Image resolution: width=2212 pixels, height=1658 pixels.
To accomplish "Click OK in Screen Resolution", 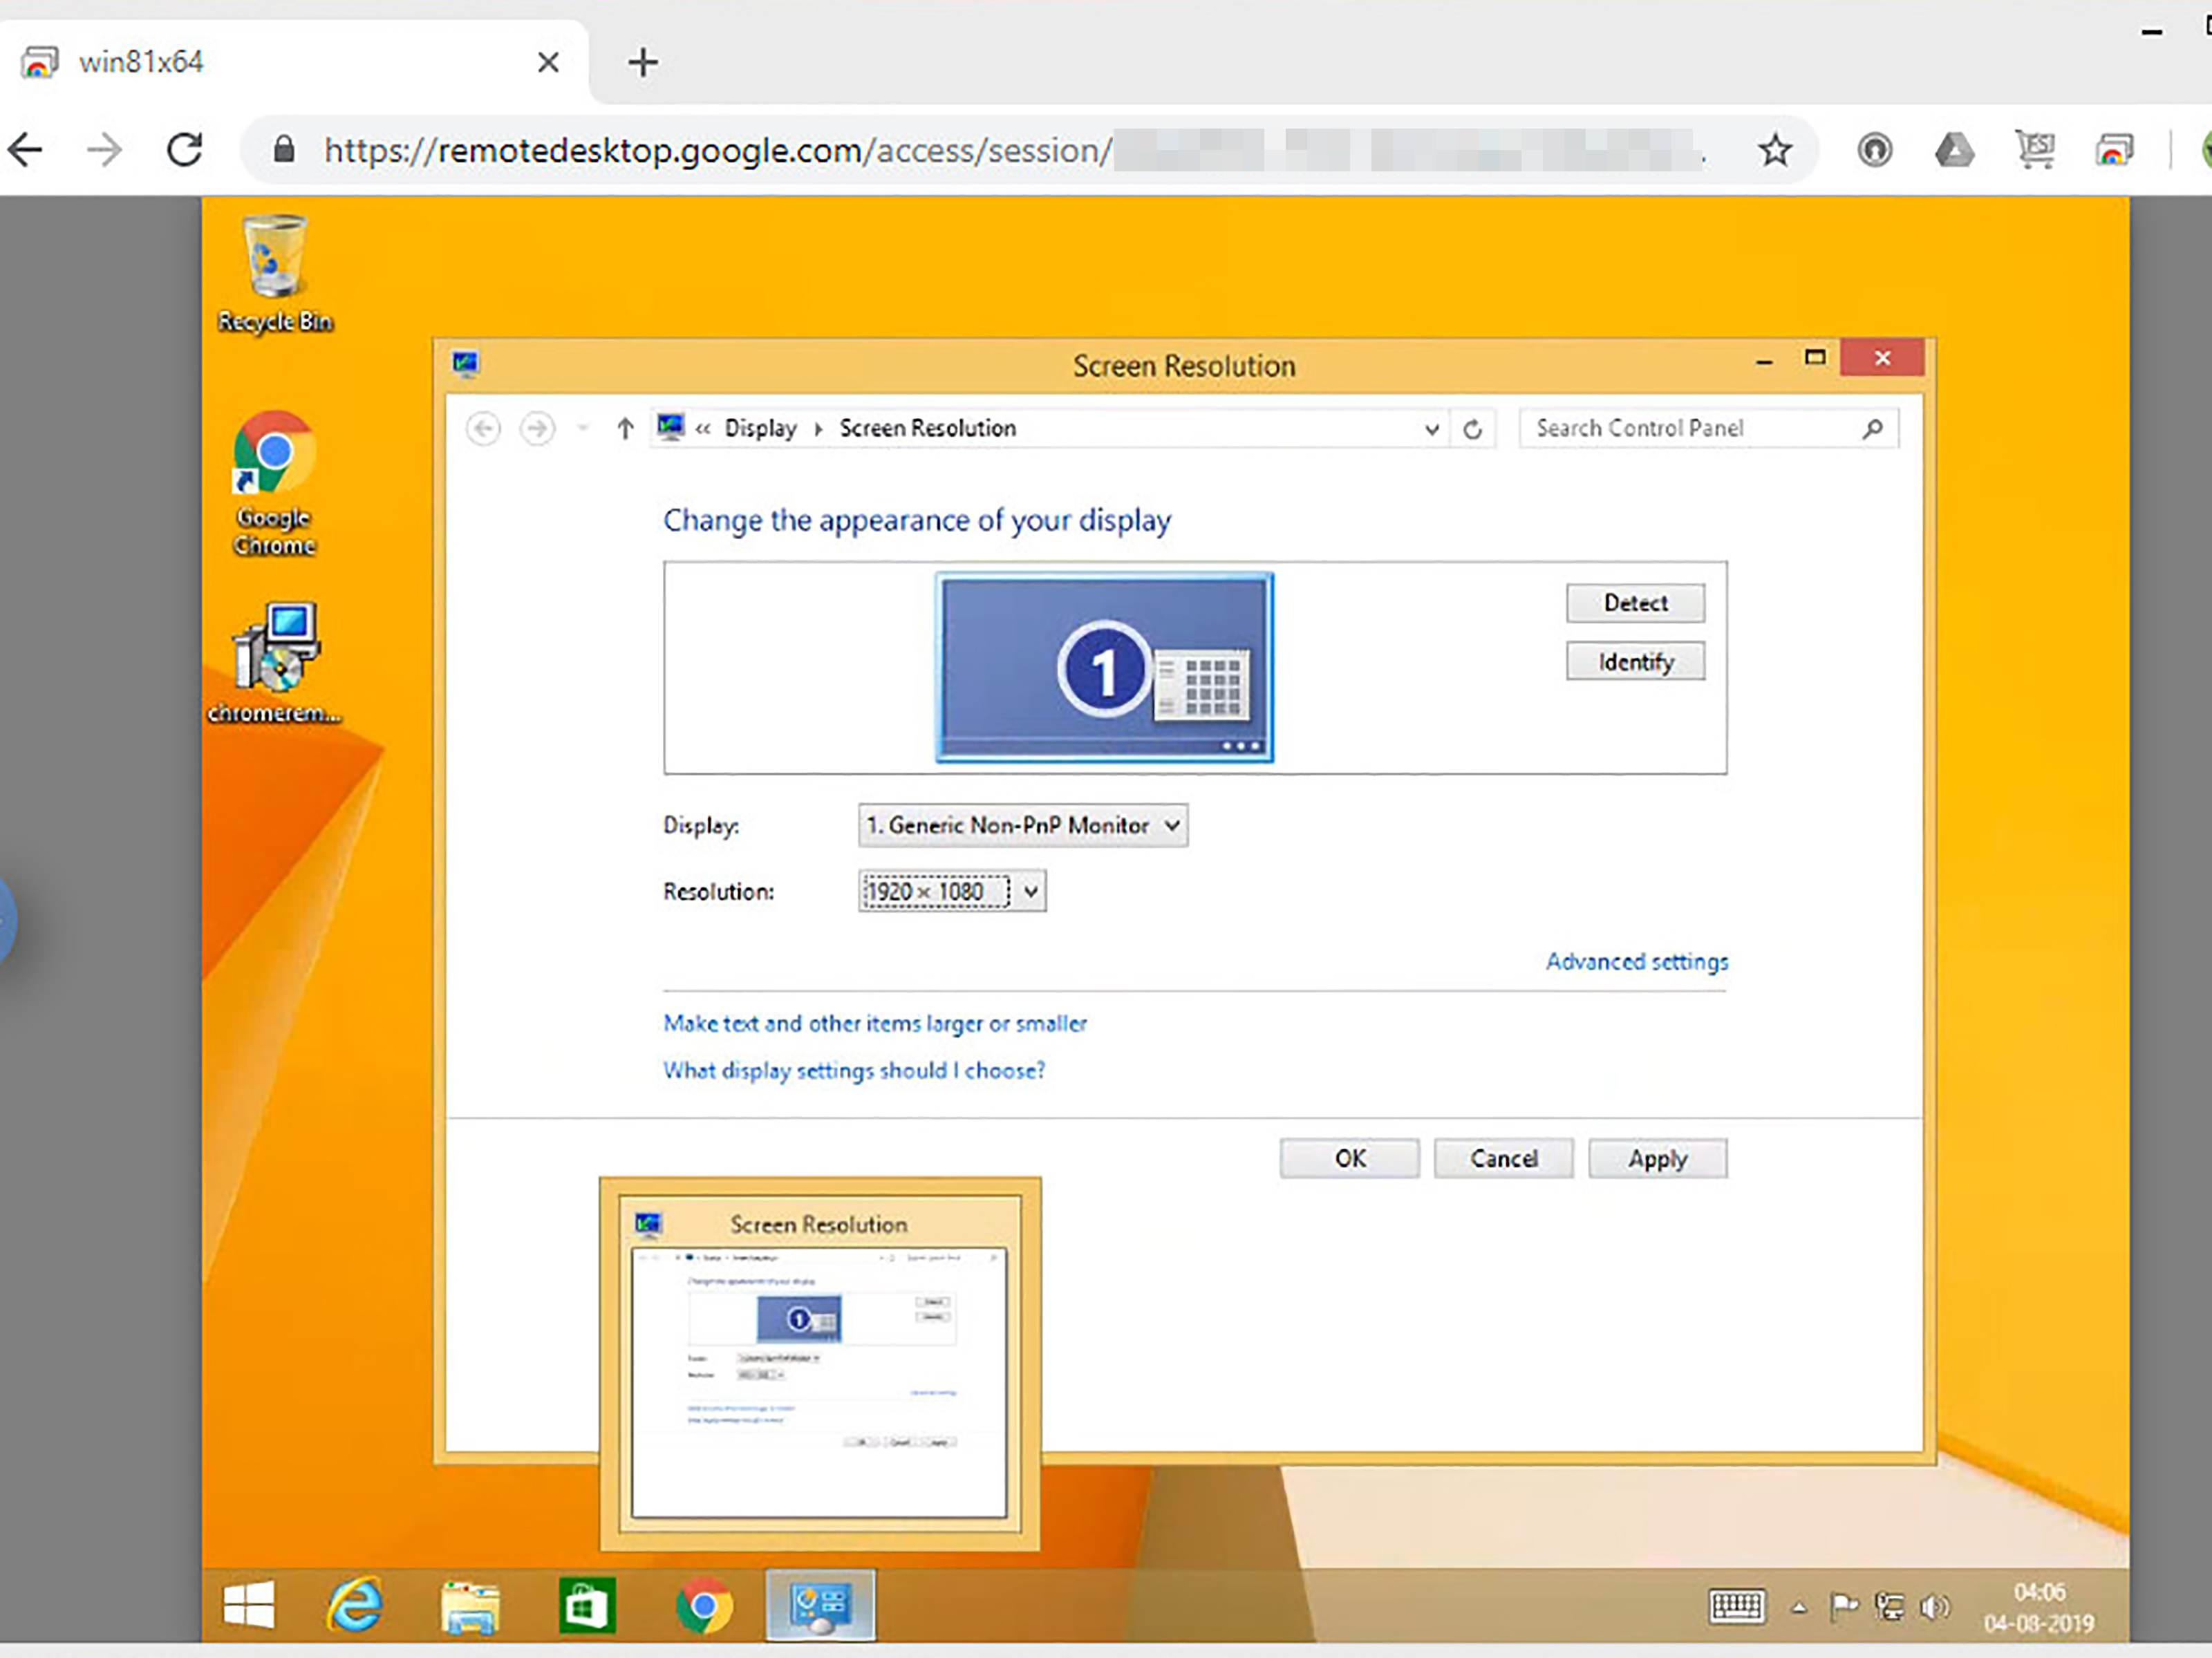I will click(x=1349, y=1158).
